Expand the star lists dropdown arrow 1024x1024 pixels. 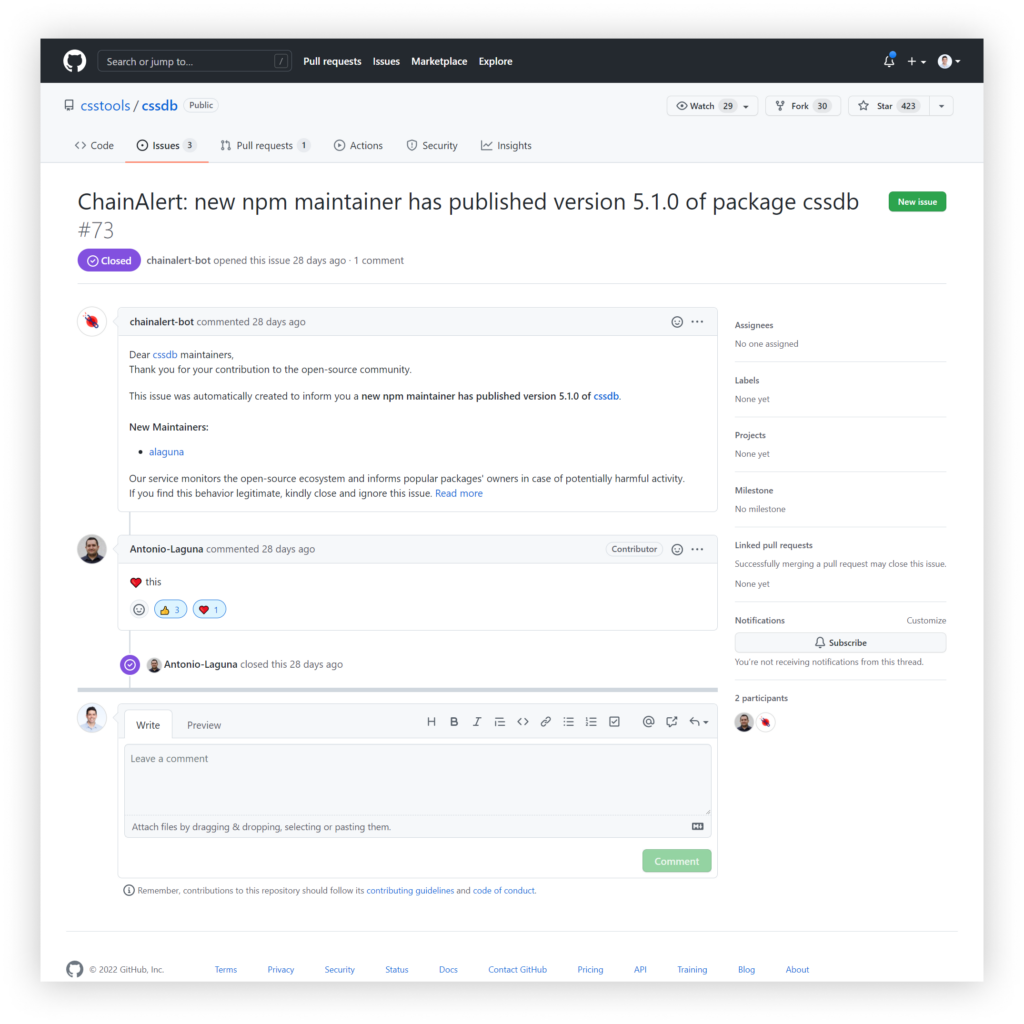click(x=941, y=106)
